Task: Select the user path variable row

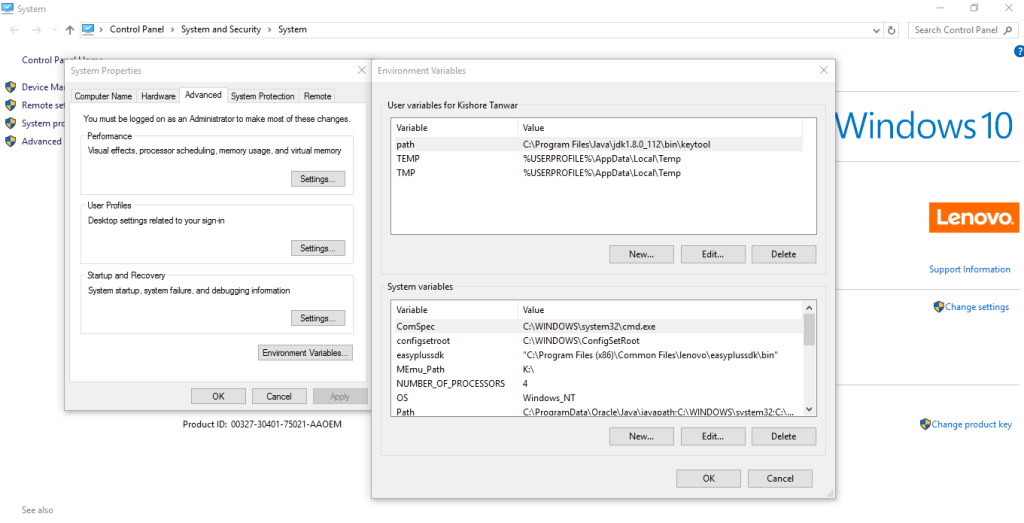Action: (x=597, y=144)
